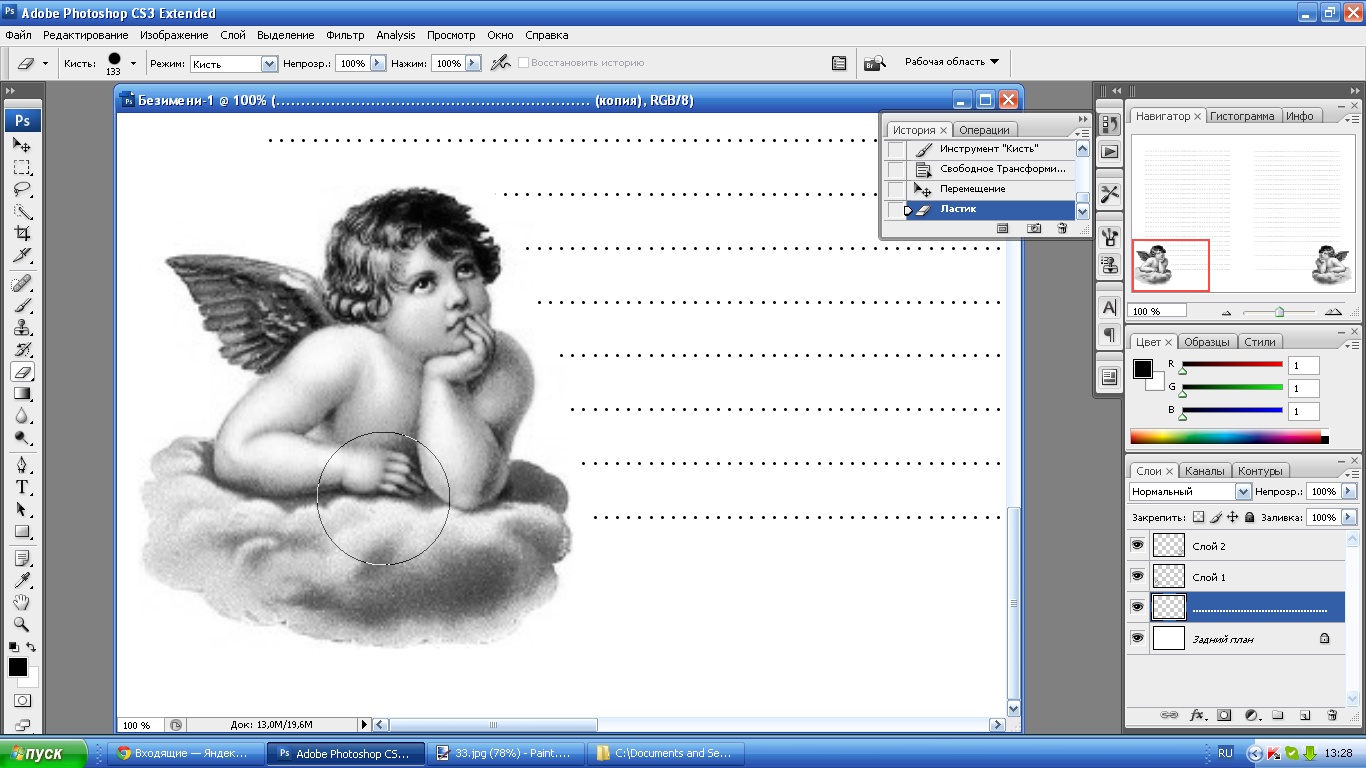The image size is (1366, 768).
Task: Hide layer Слой 1
Action: click(x=1137, y=576)
